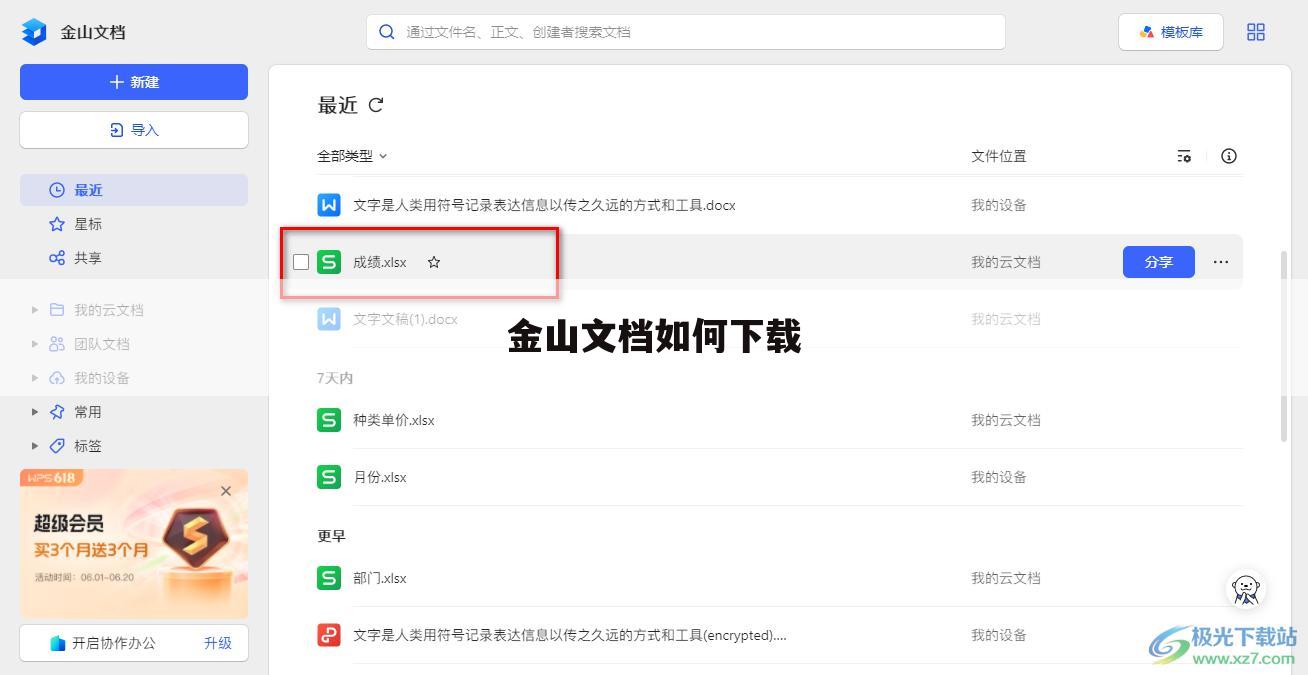The height and width of the screenshot is (675, 1308).
Task: Open file 月份.xlsx
Action: point(380,477)
